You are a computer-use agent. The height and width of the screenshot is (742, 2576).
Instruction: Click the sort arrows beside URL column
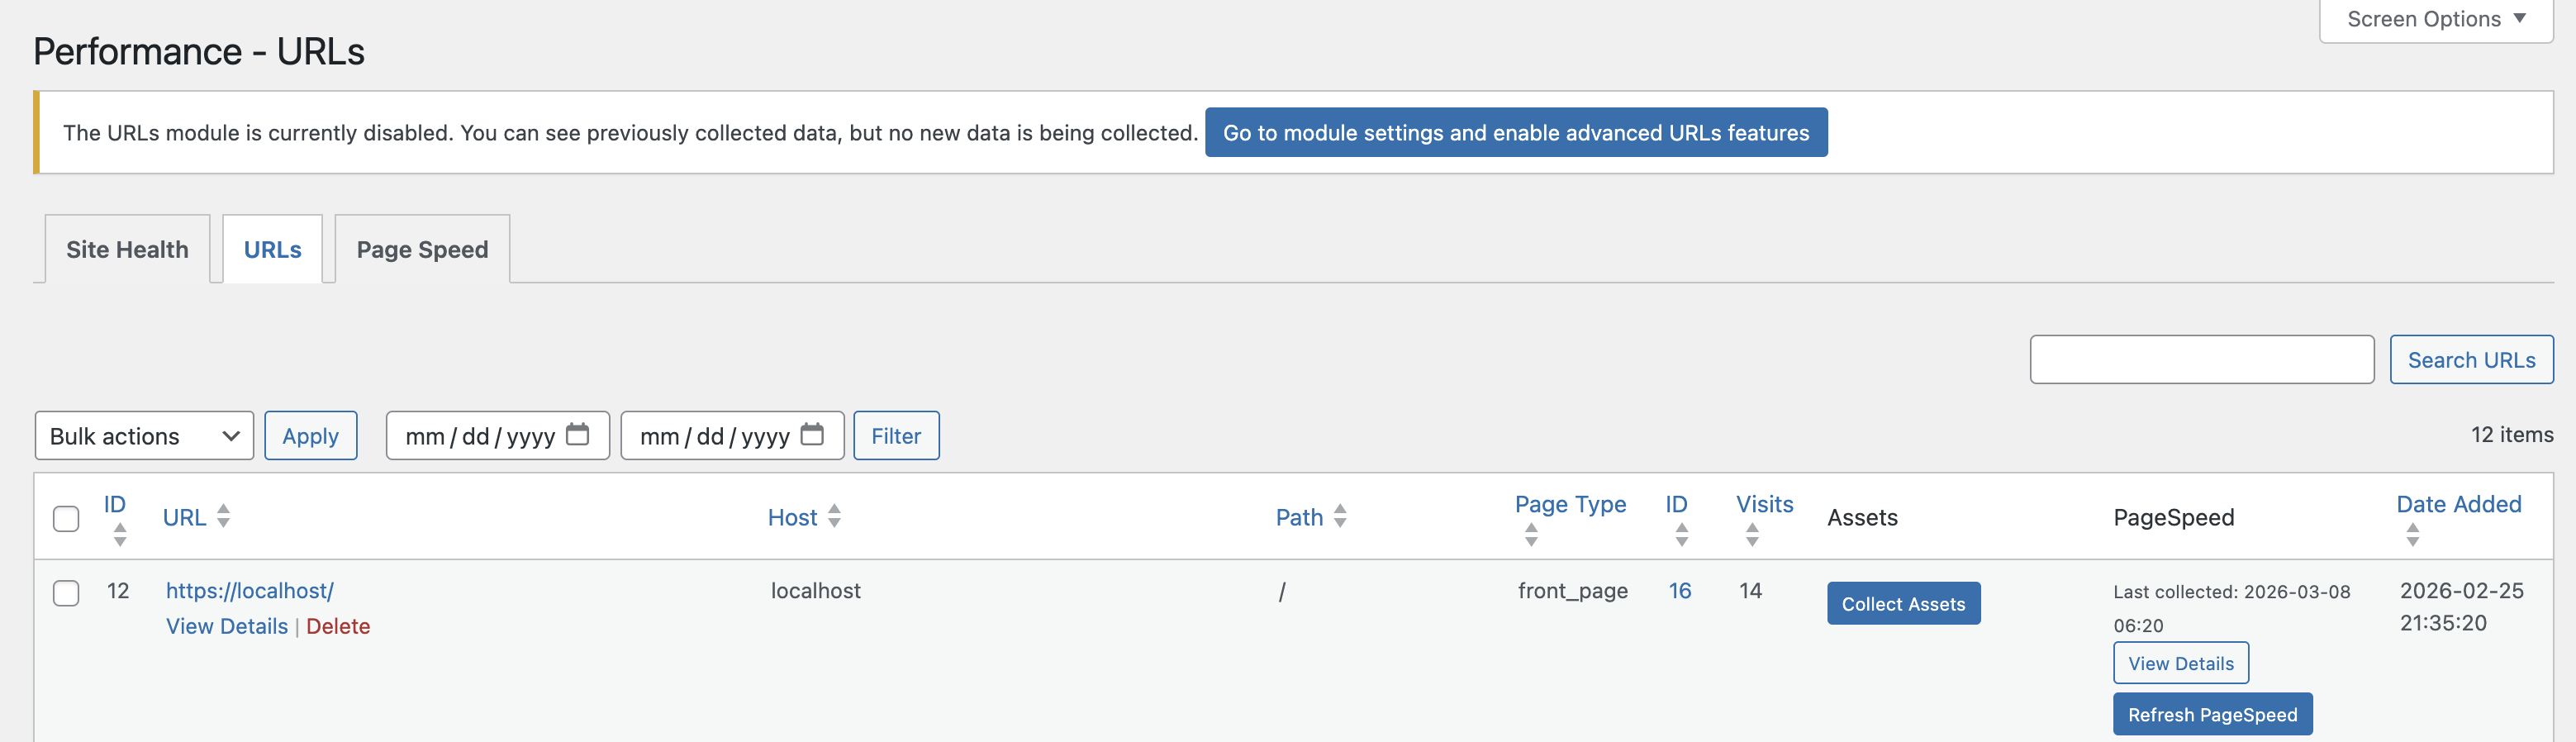tap(224, 516)
